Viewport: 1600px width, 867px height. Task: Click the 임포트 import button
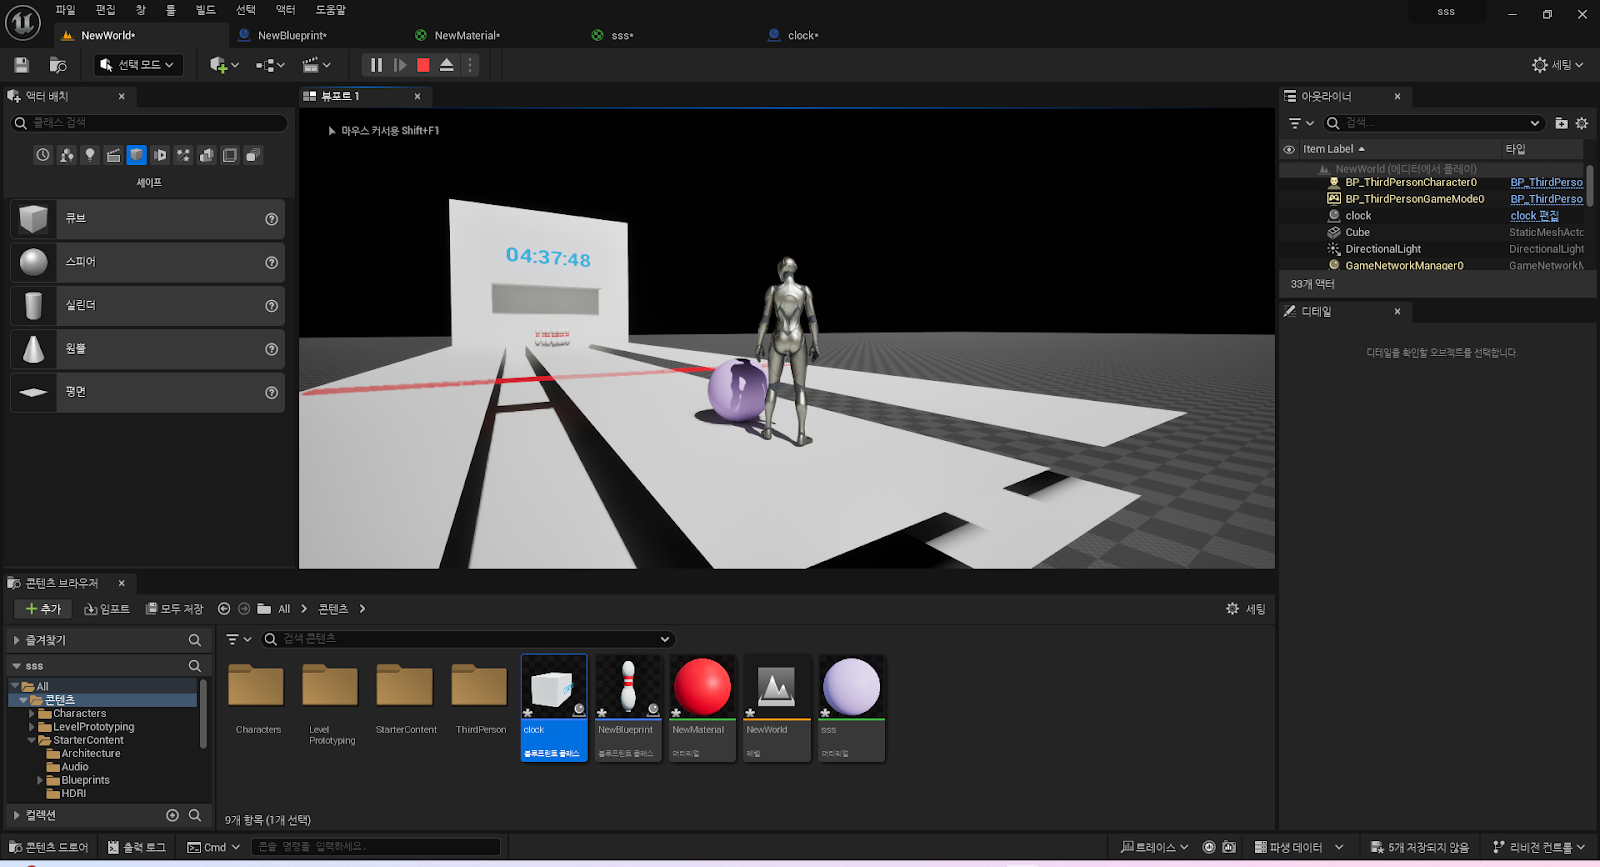[107, 609]
